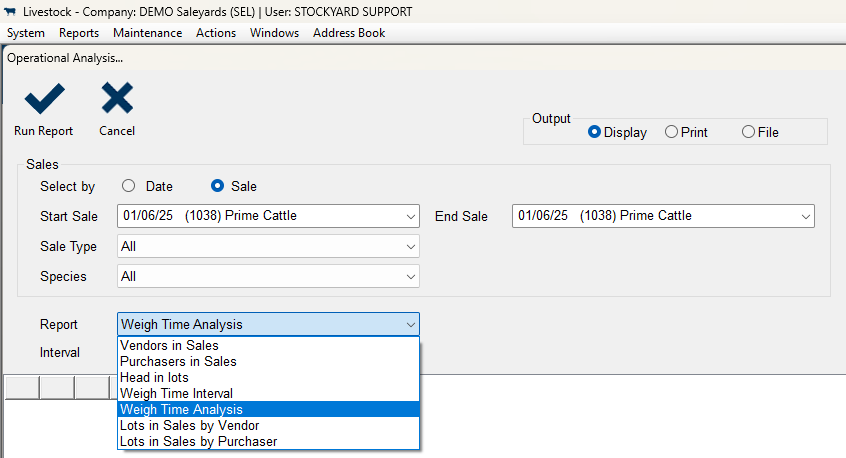Click the Livestock app icon in title bar
This screenshot has width=846, height=458.
click(10, 11)
